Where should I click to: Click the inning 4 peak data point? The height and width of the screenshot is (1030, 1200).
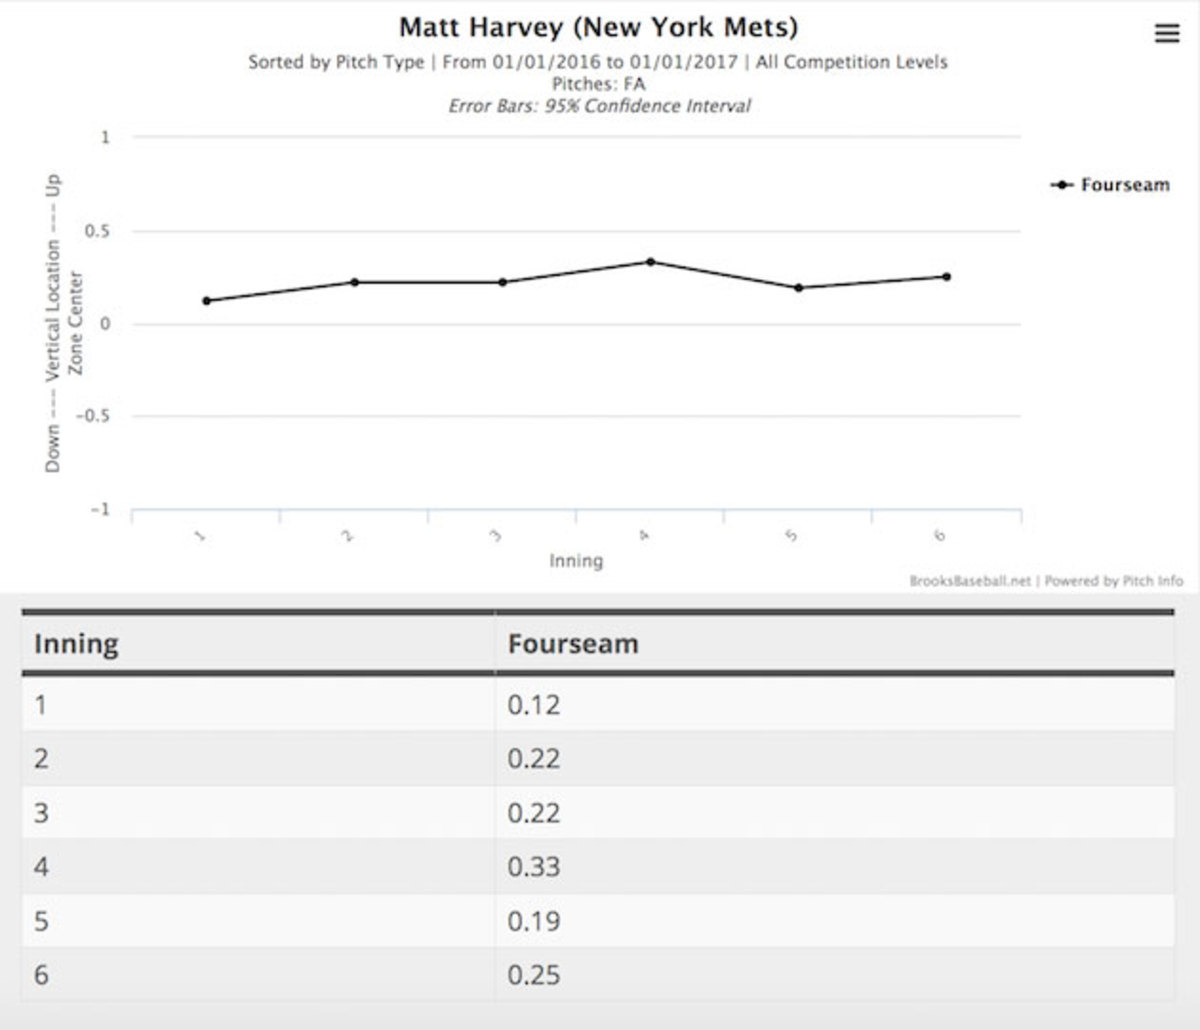click(x=650, y=262)
